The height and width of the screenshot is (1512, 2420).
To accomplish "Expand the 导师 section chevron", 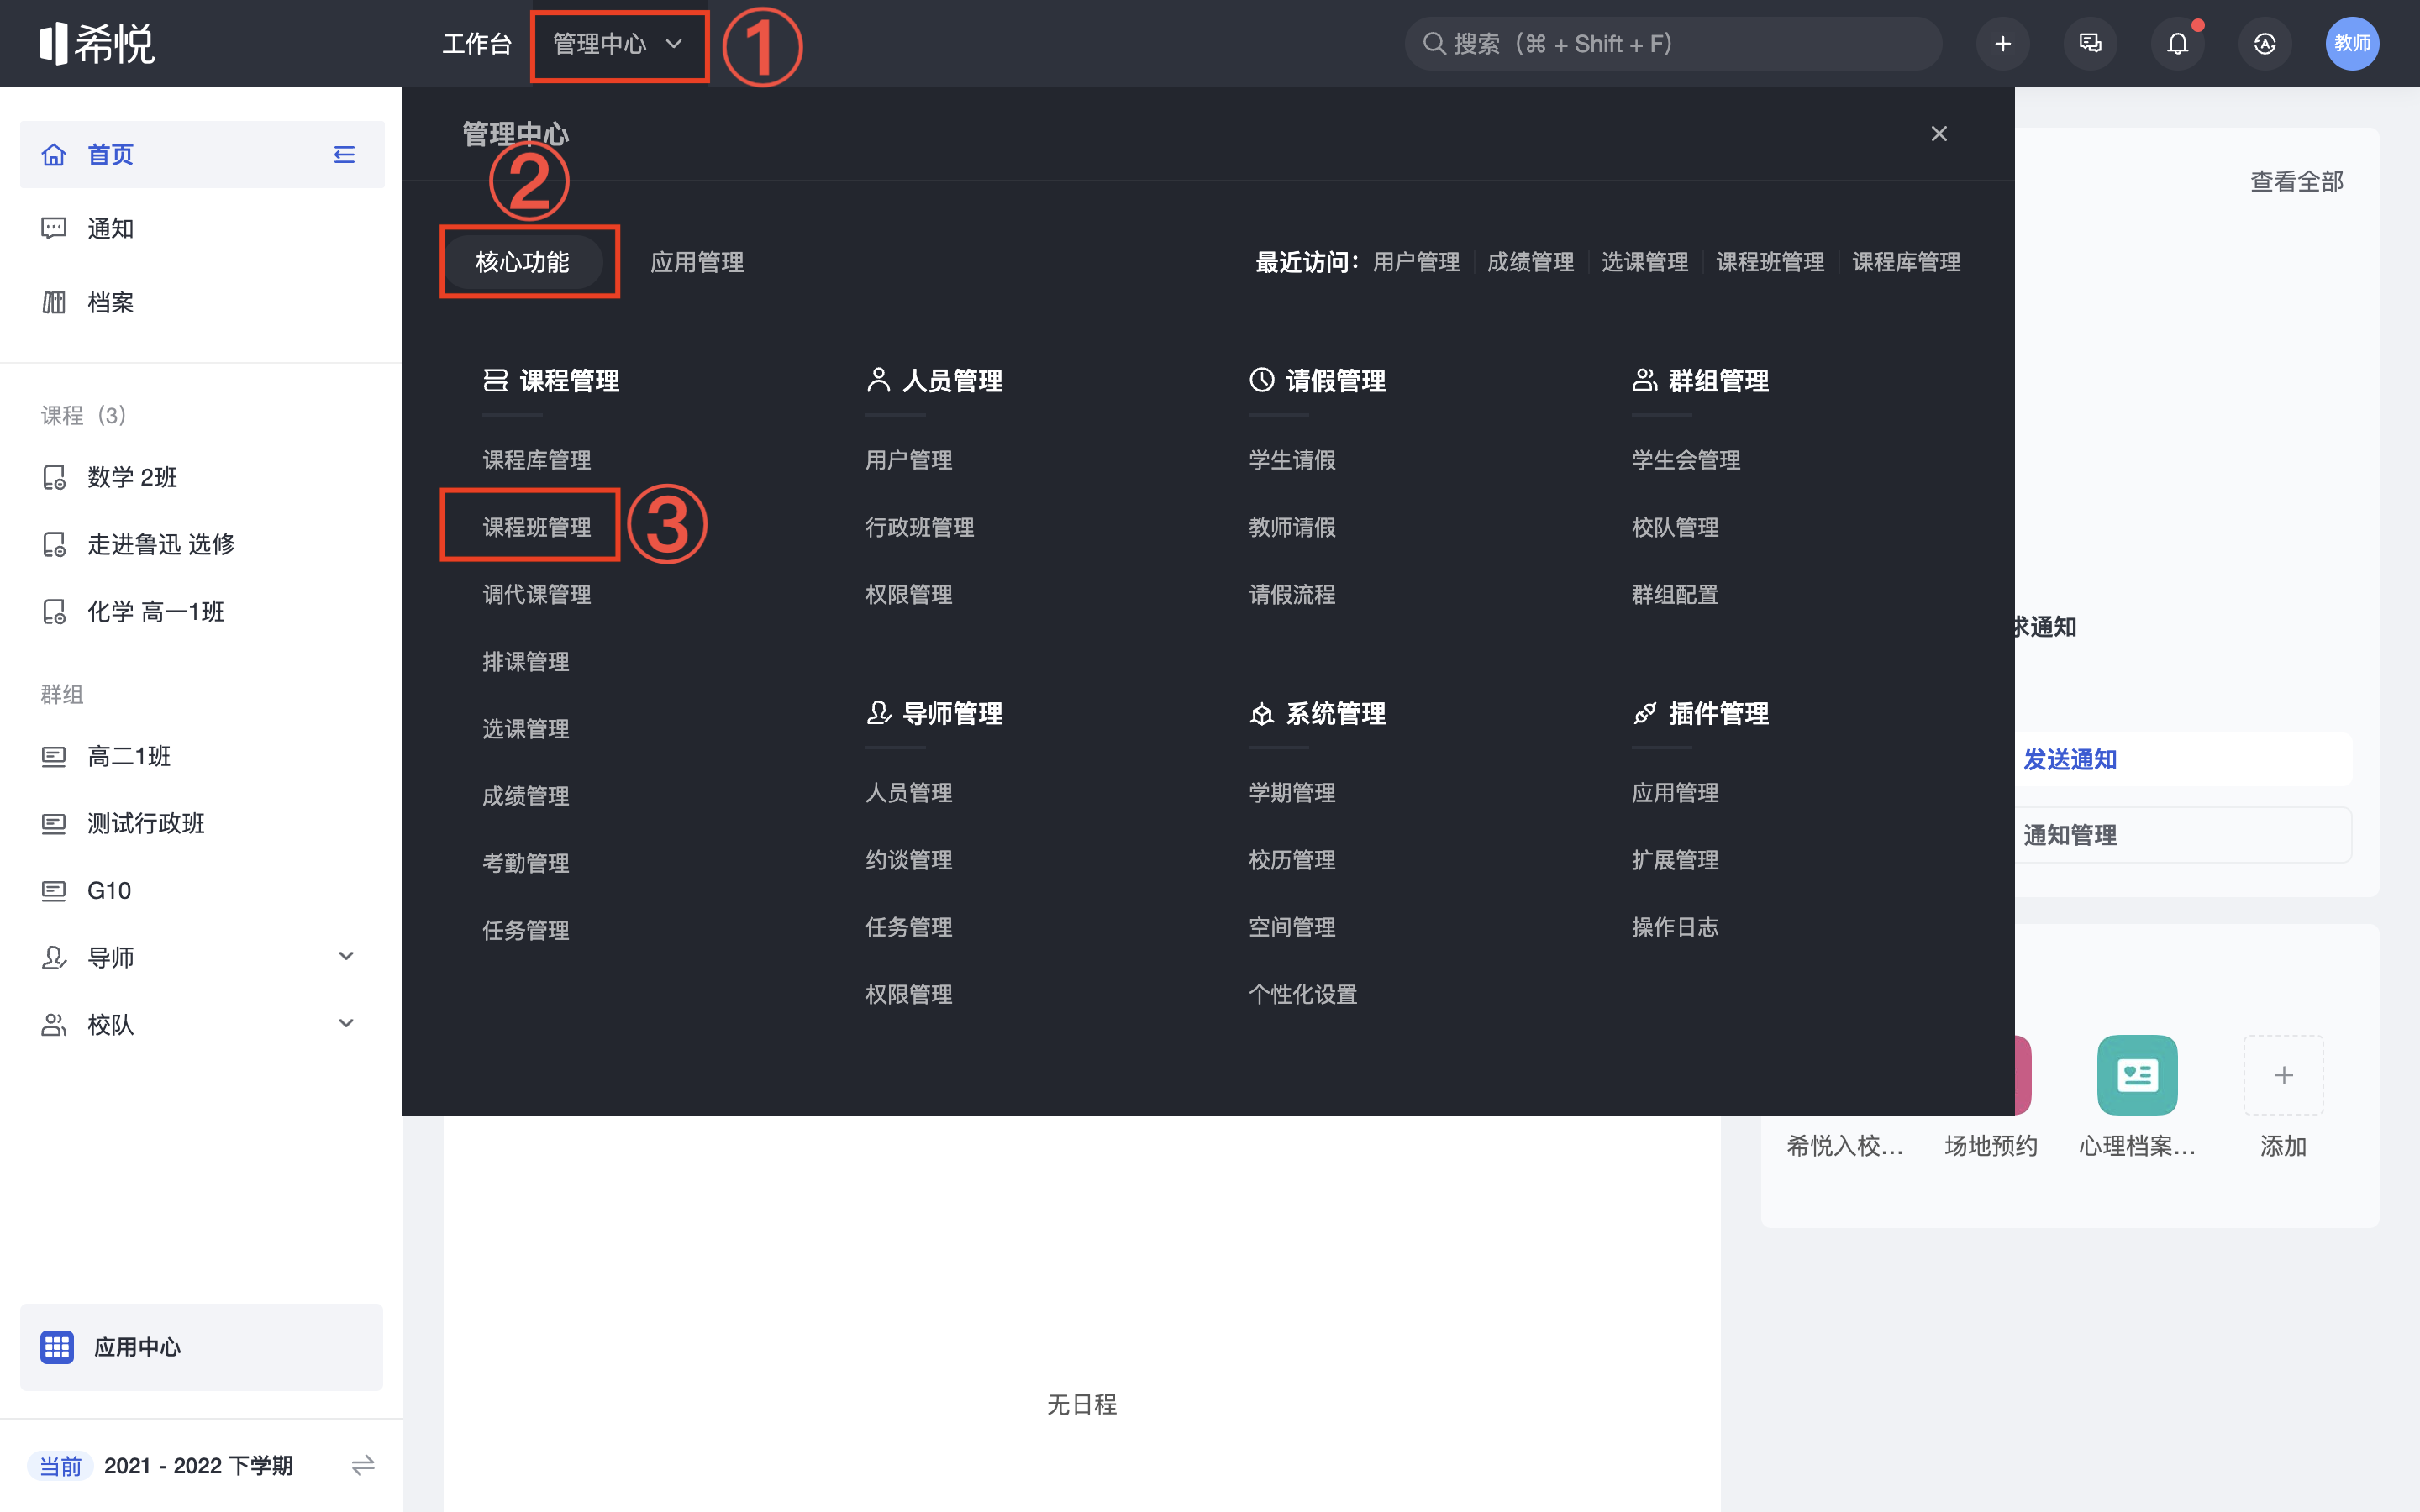I will [x=346, y=957].
